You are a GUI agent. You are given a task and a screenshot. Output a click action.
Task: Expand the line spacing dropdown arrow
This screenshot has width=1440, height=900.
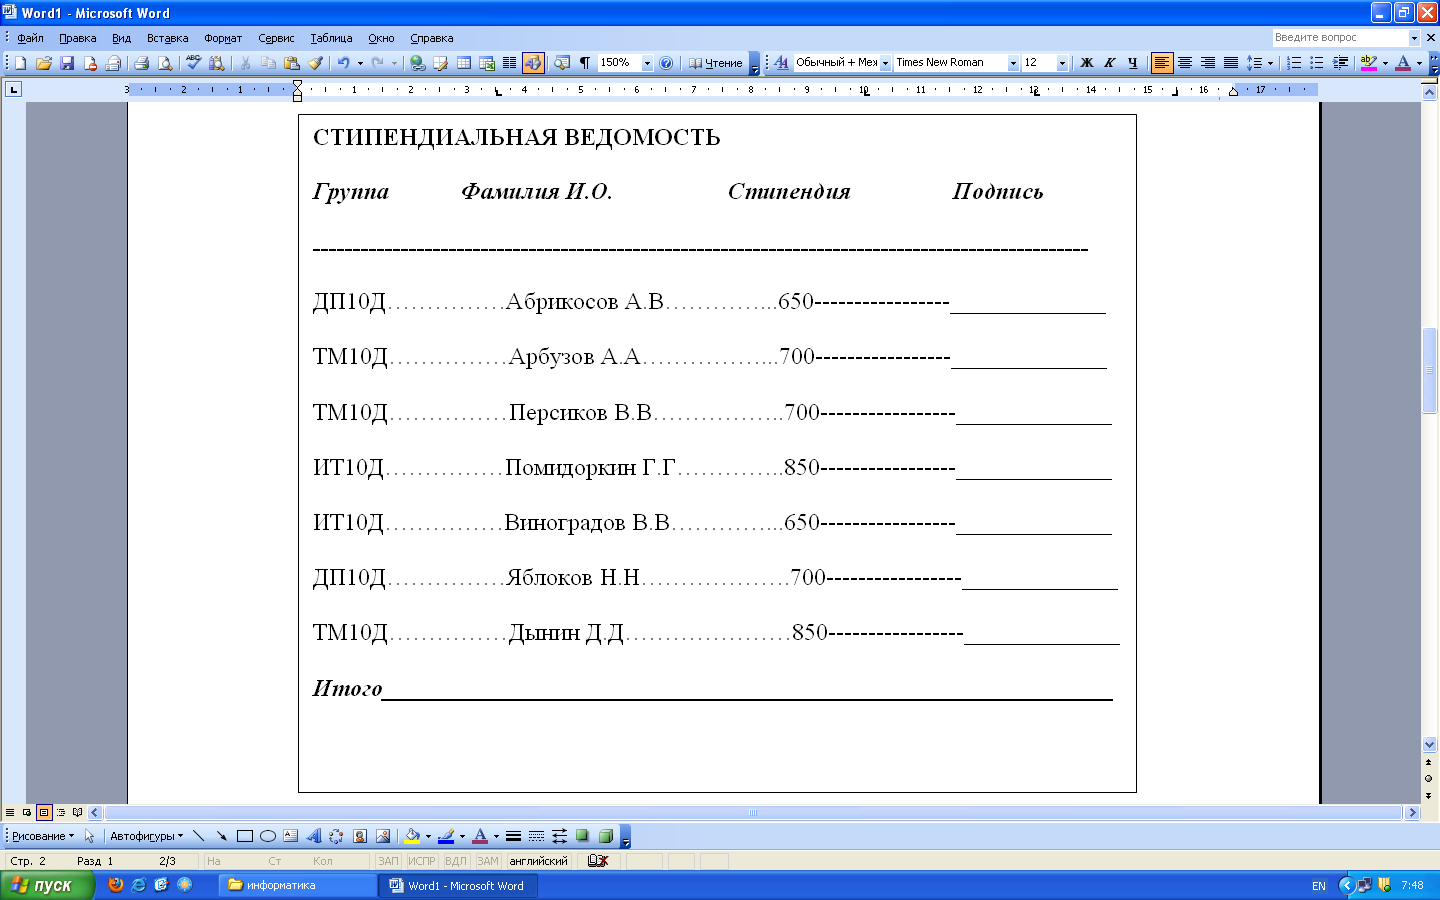(1271, 63)
